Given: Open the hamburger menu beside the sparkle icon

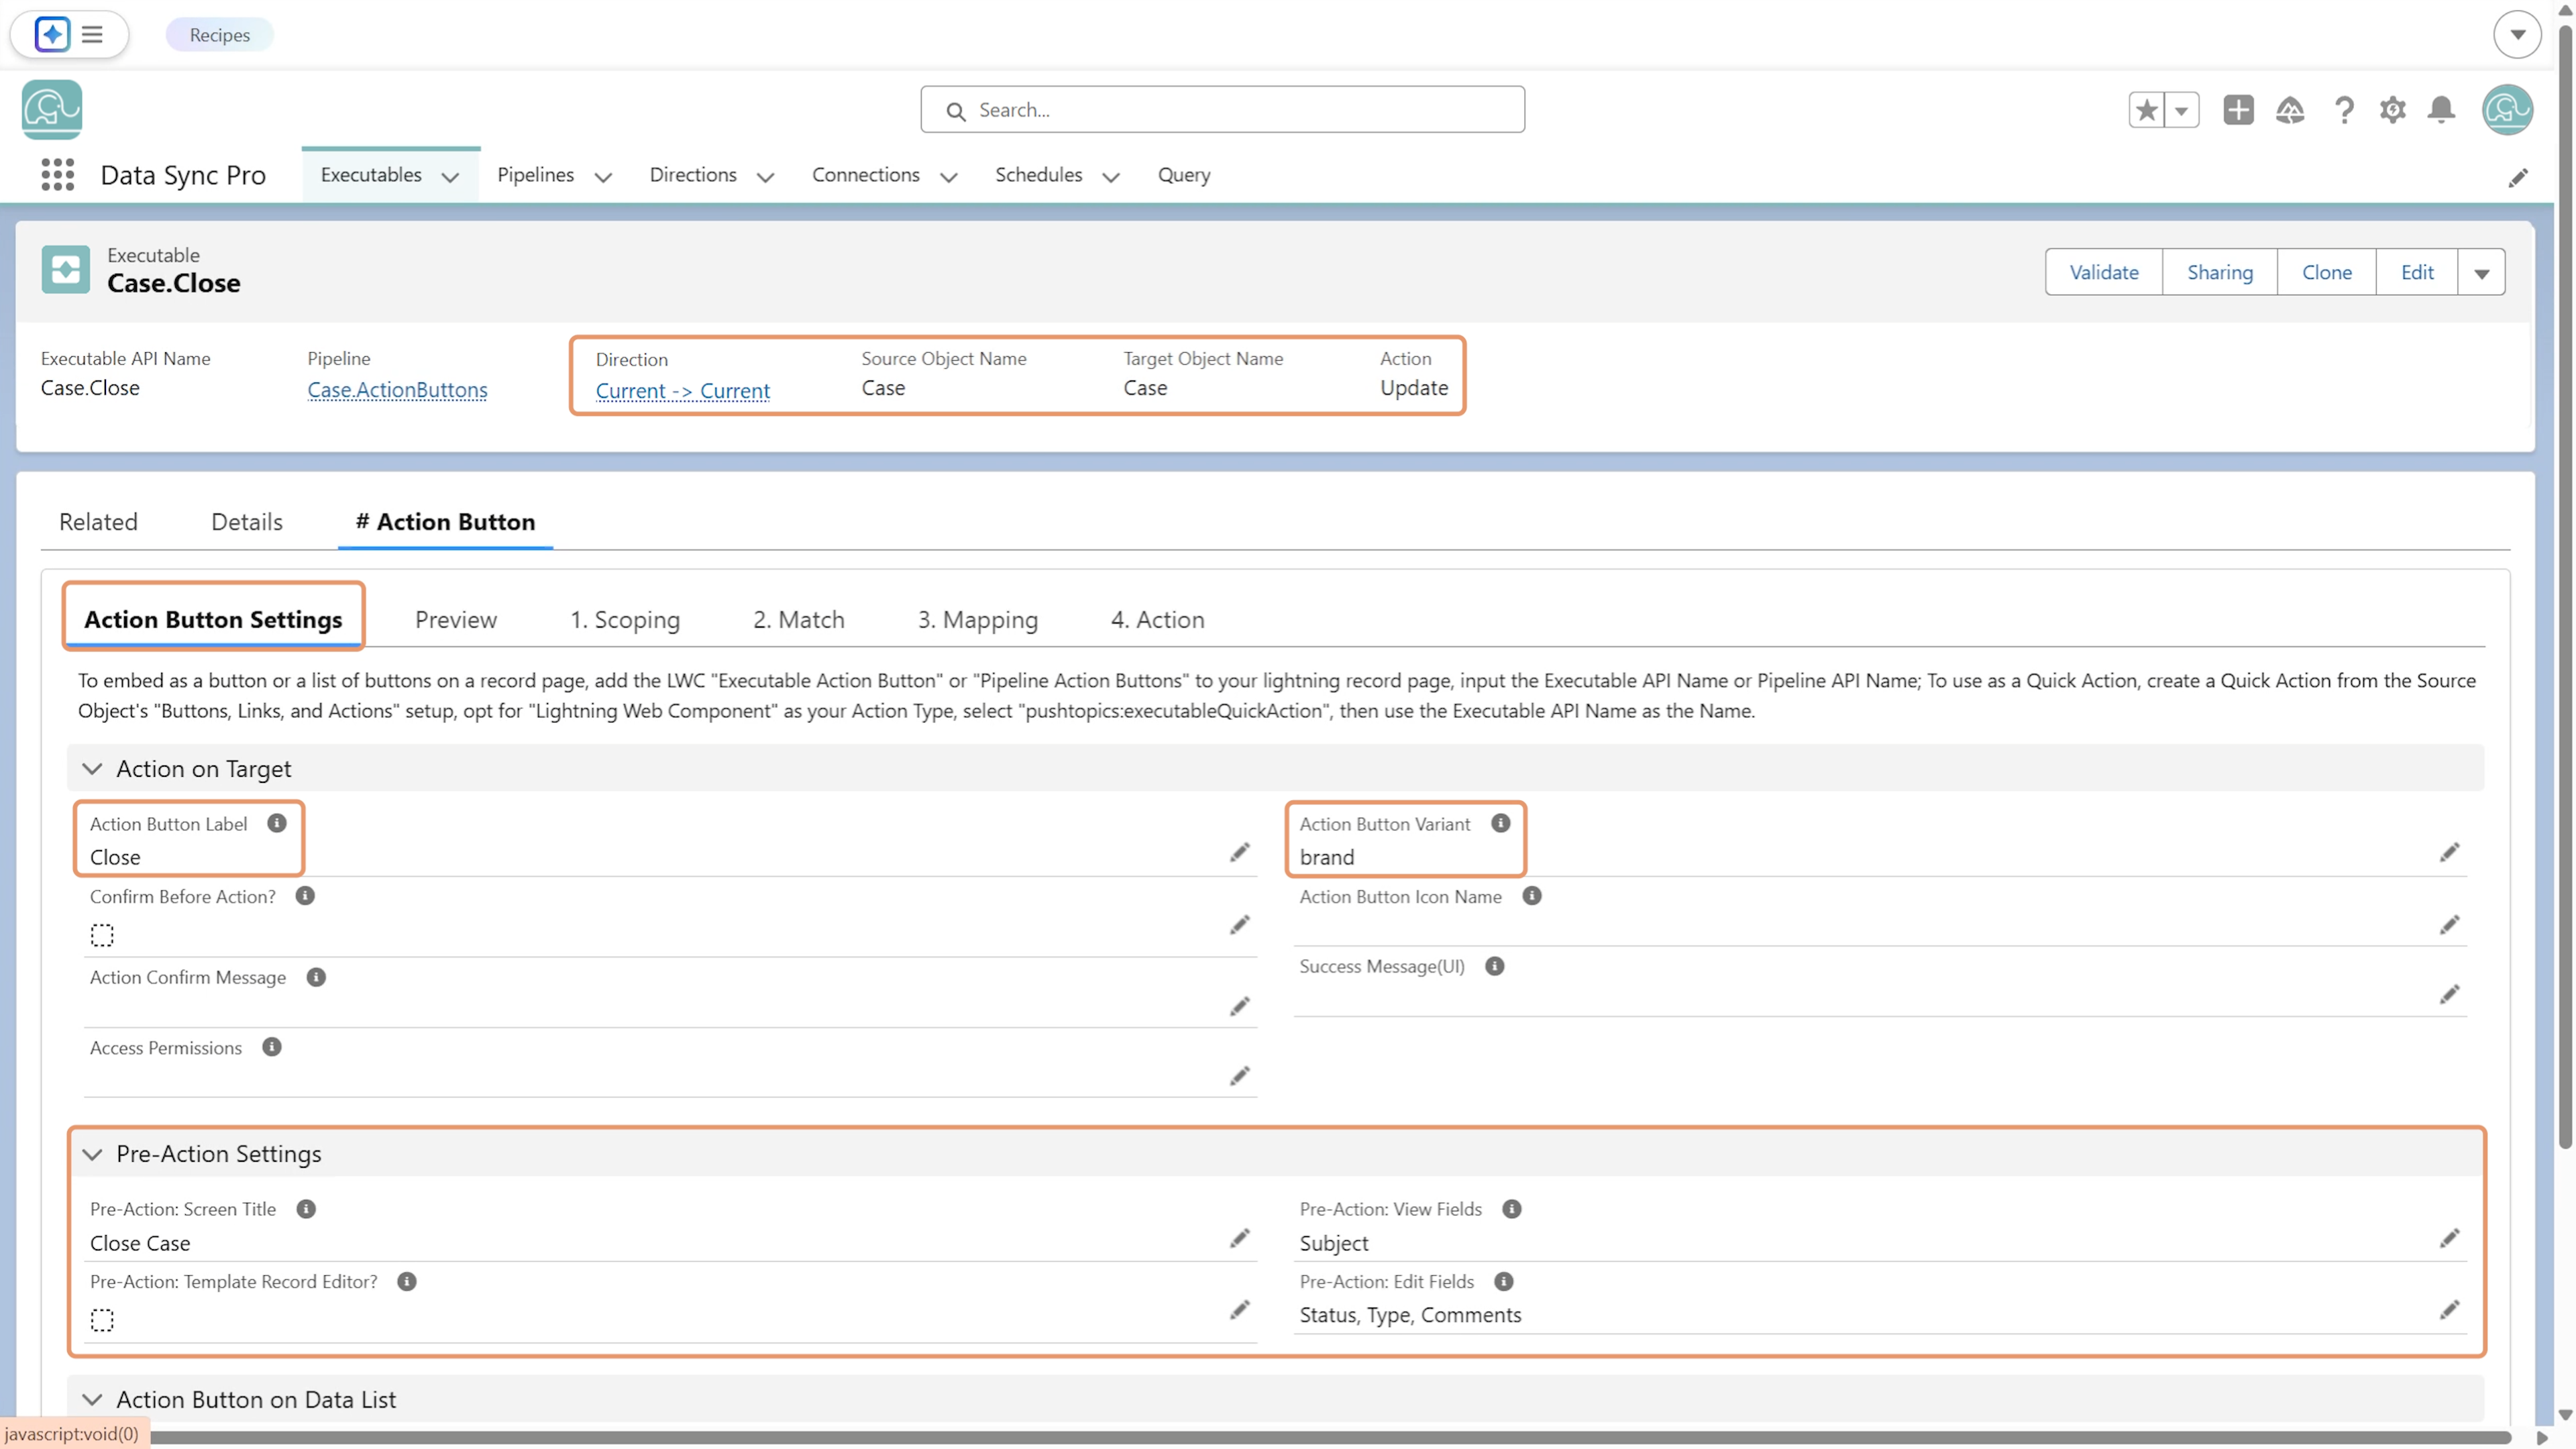Looking at the screenshot, I should pyautogui.click(x=92, y=34).
